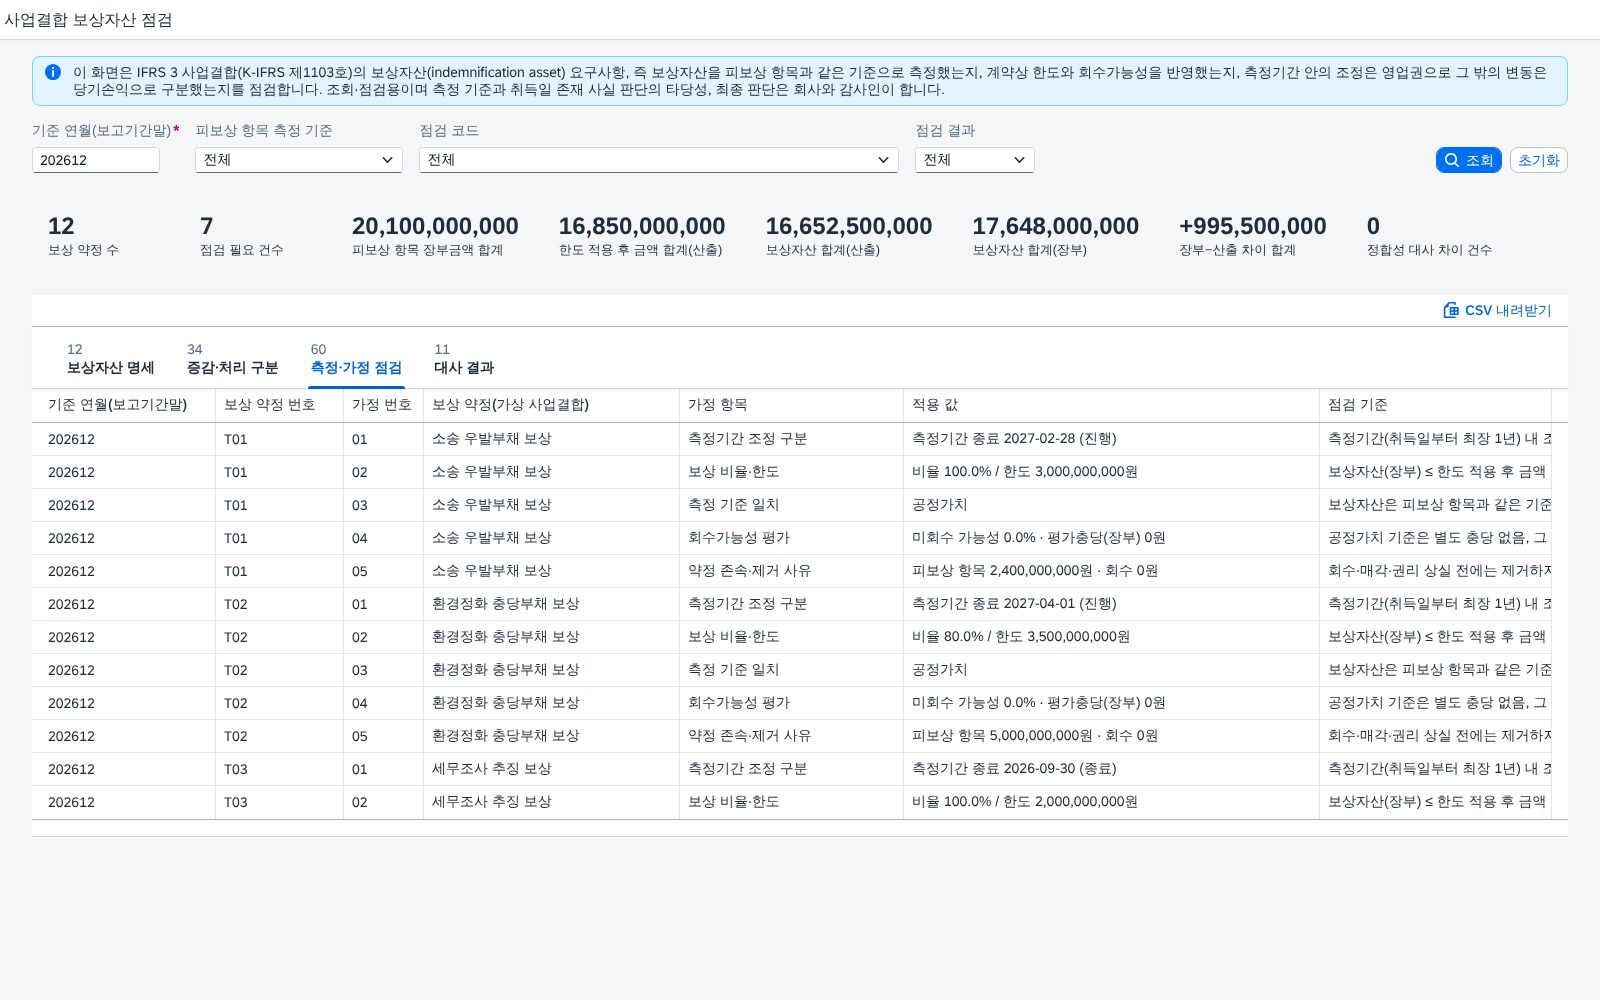Screen dimensions: 1600x1000
Task: Click the +995,500,000 장부−산출 차이 합계 figure
Action: point(1252,227)
